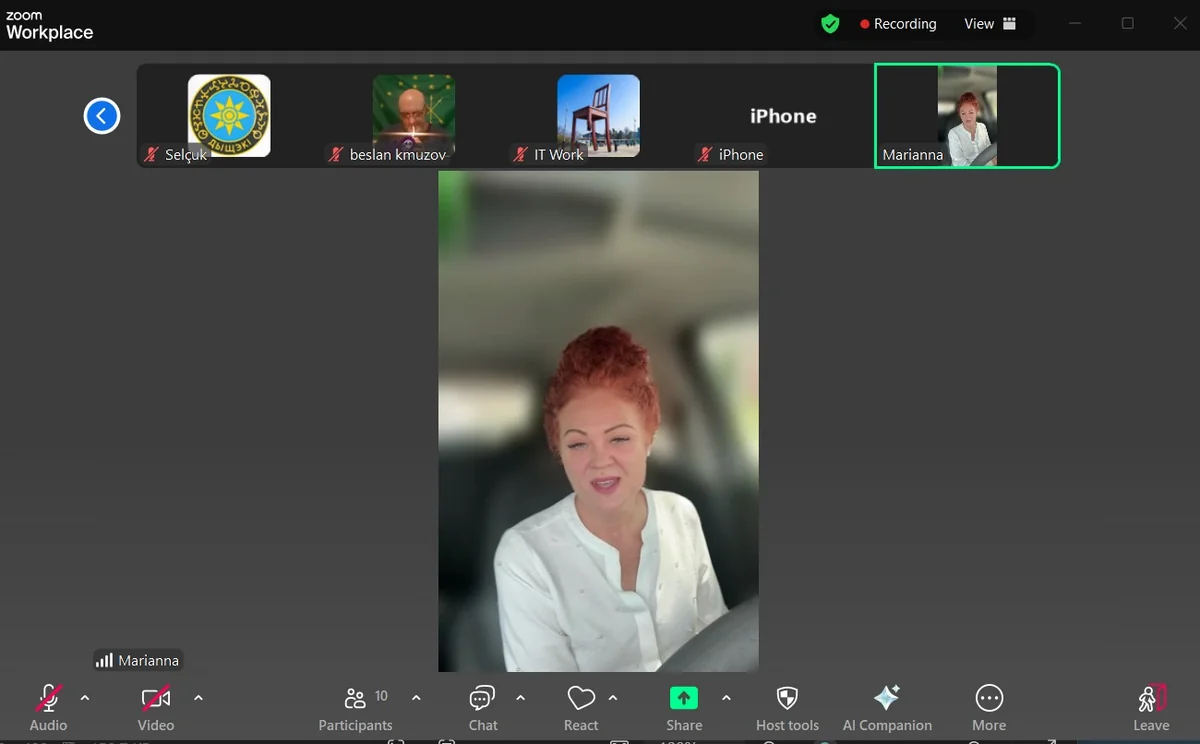This screenshot has width=1200, height=744.
Task: Select the Selçuk participant thumbnail
Action: [229, 116]
